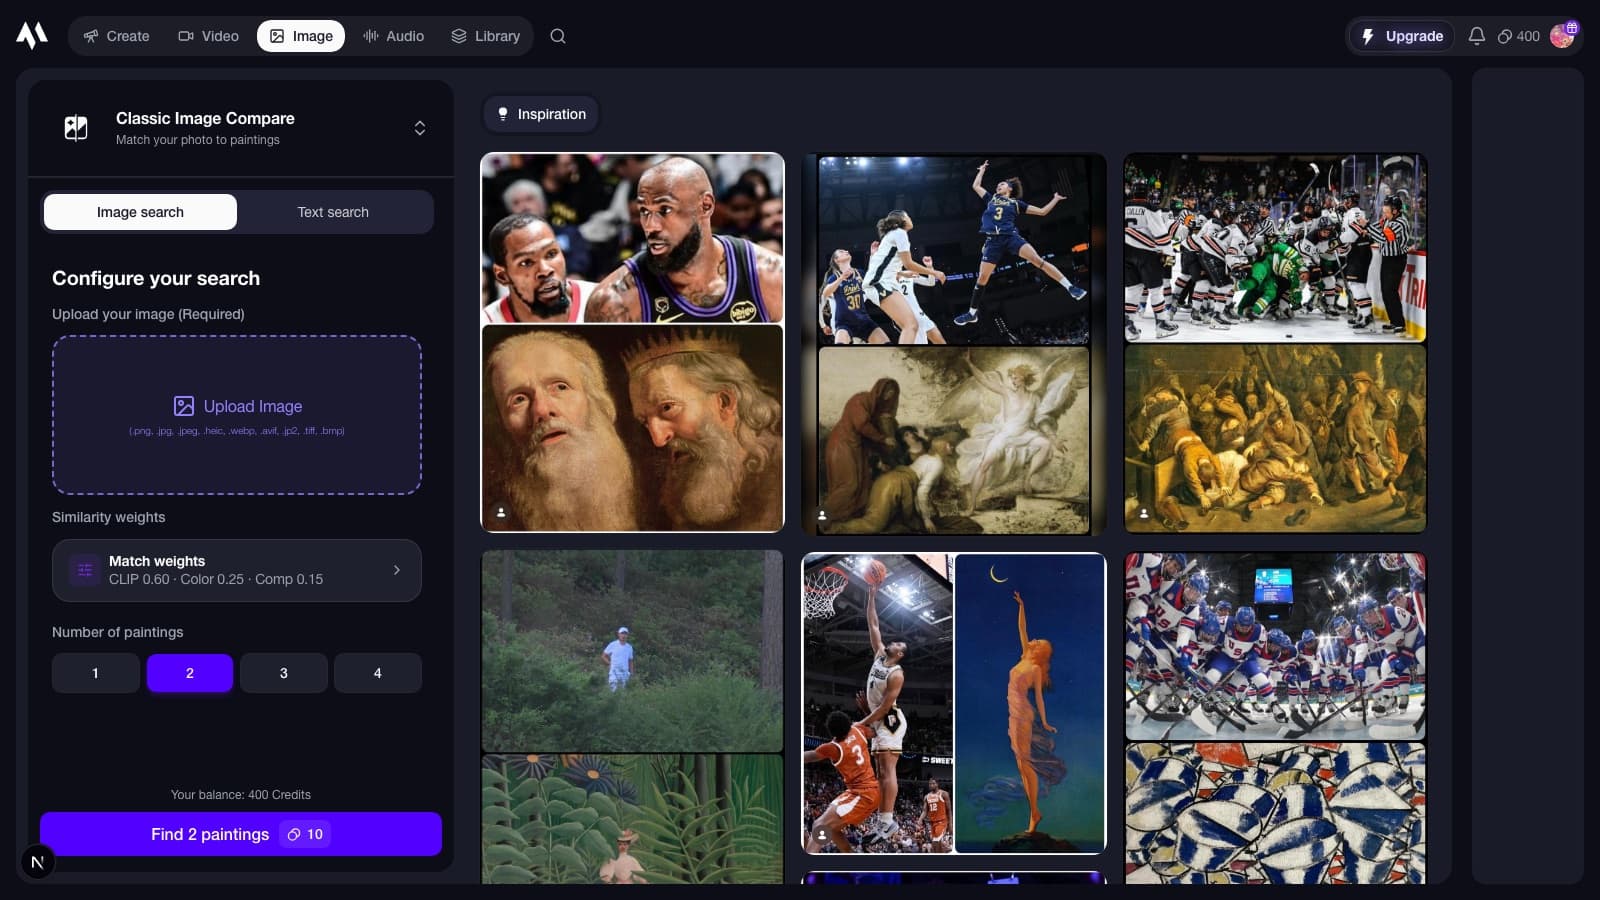Open the golfer in forest jungle thumbnail
Image resolution: width=1600 pixels, height=900 pixels.
click(x=632, y=717)
